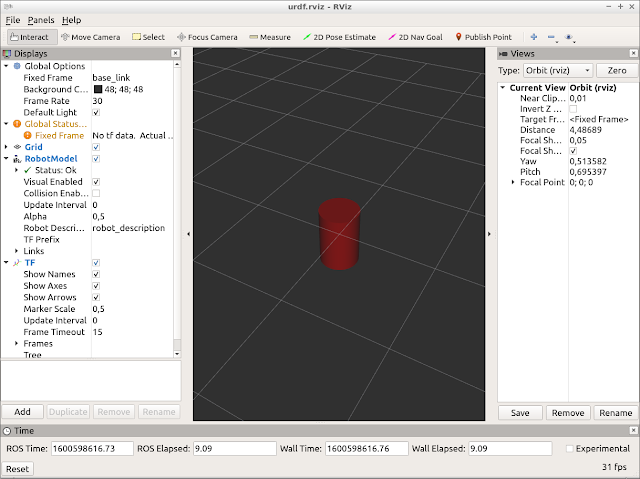This screenshot has height=479, width=640.
Task: Disable the TF display checkbox
Action: coord(96,263)
